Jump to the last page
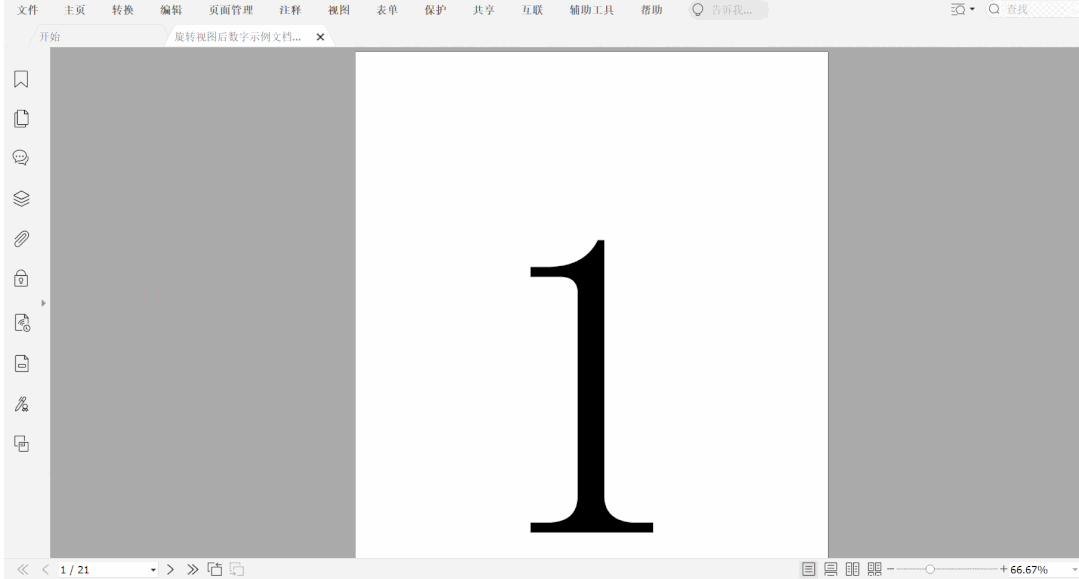1079x579 pixels. coord(192,569)
